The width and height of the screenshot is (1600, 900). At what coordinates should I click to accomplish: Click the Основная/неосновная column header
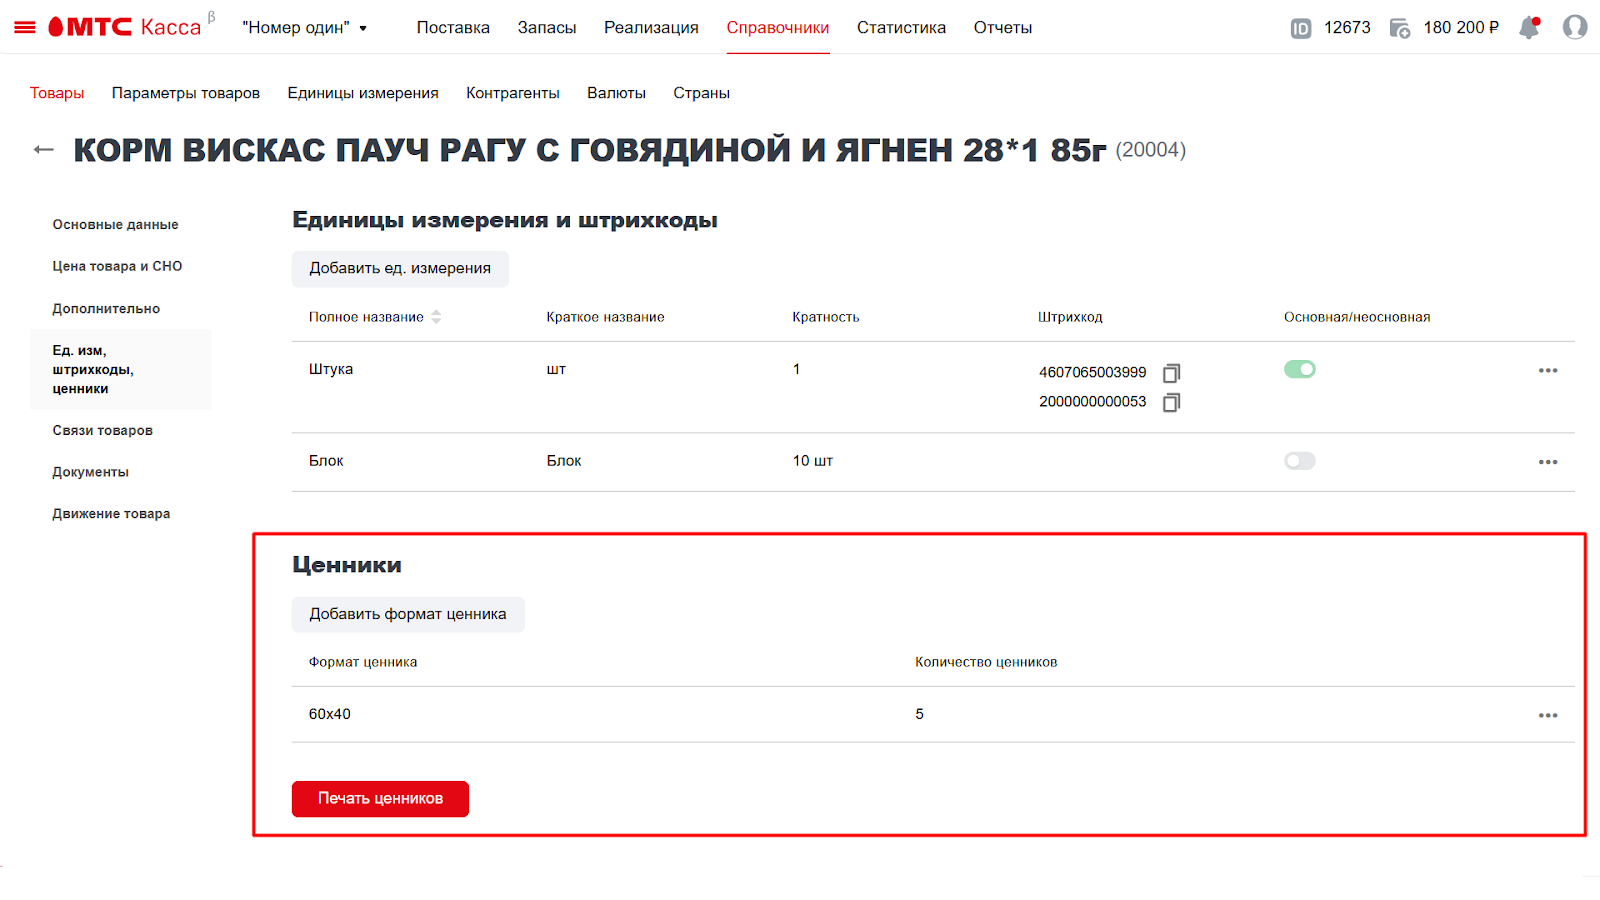pyautogui.click(x=1357, y=317)
